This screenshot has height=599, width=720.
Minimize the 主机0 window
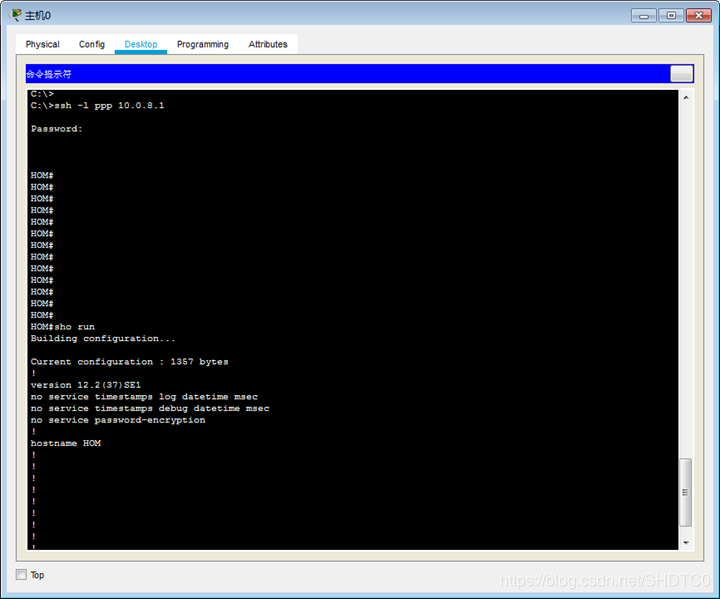644,16
